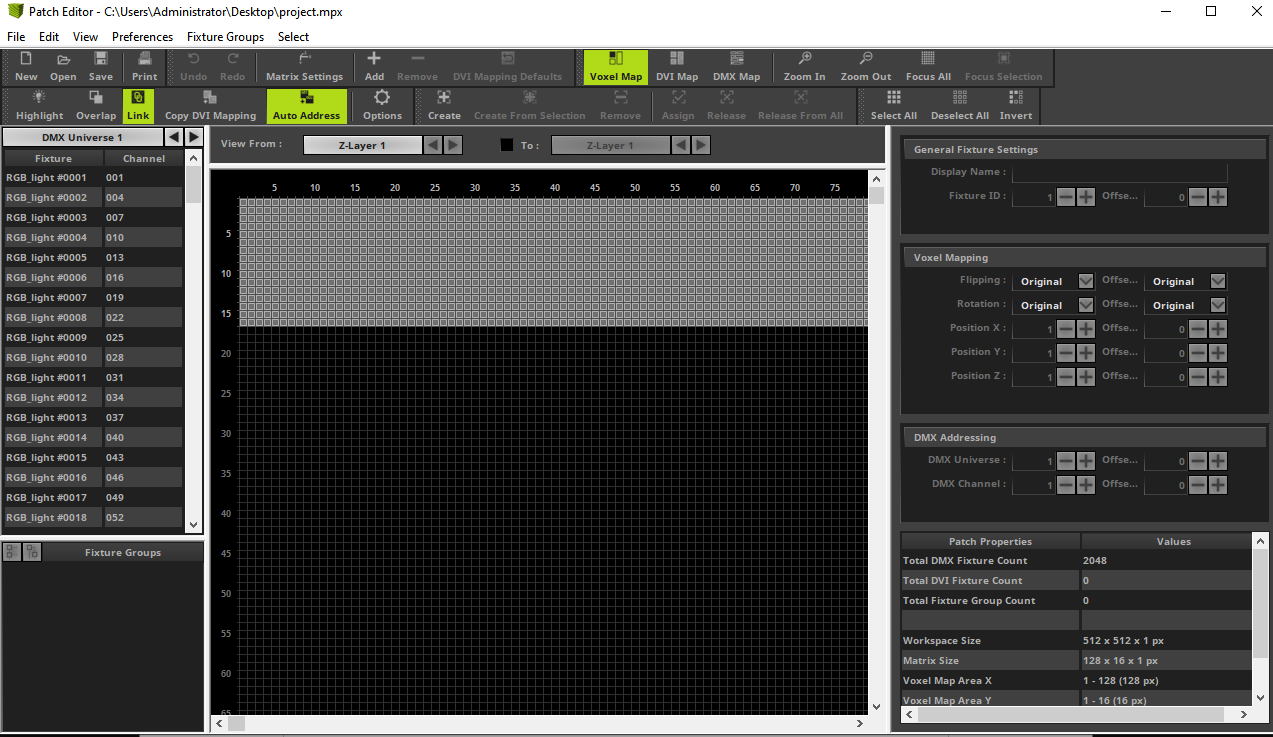Switch to DMX Map view
1273x737 pixels.
(x=736, y=67)
